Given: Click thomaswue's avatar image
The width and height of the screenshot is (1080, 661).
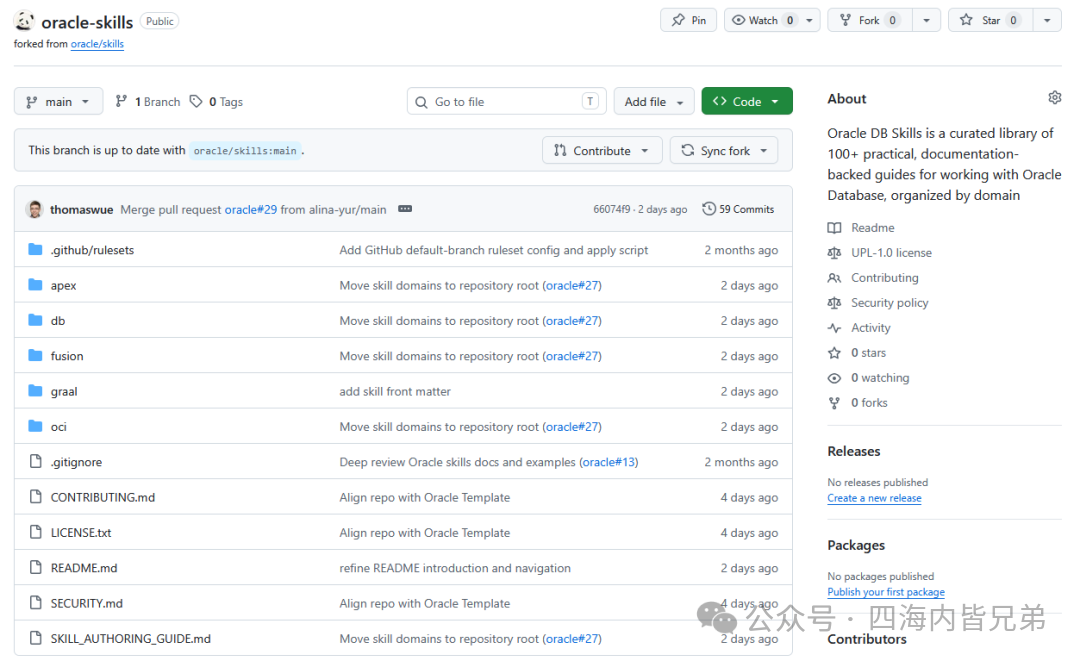Looking at the screenshot, I should tap(34, 209).
